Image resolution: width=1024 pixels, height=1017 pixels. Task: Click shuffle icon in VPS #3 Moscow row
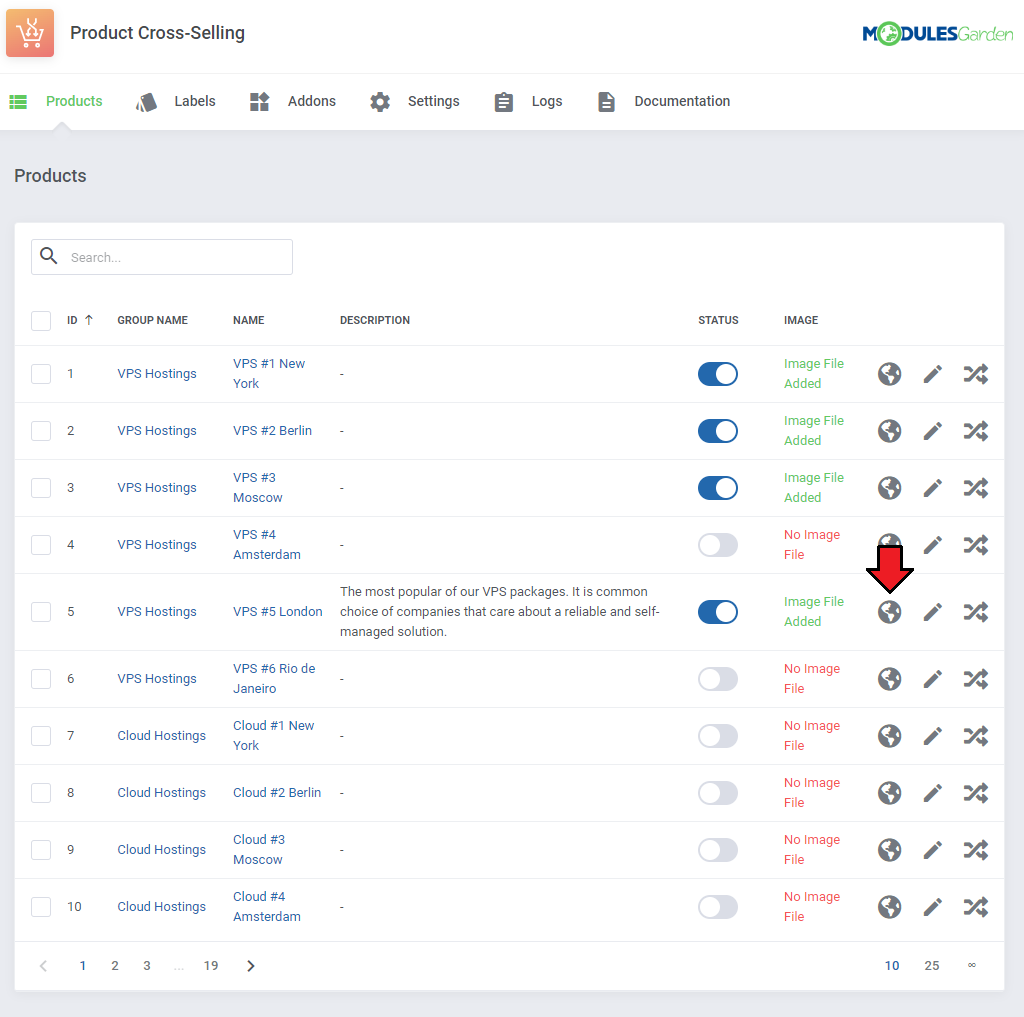pos(976,488)
